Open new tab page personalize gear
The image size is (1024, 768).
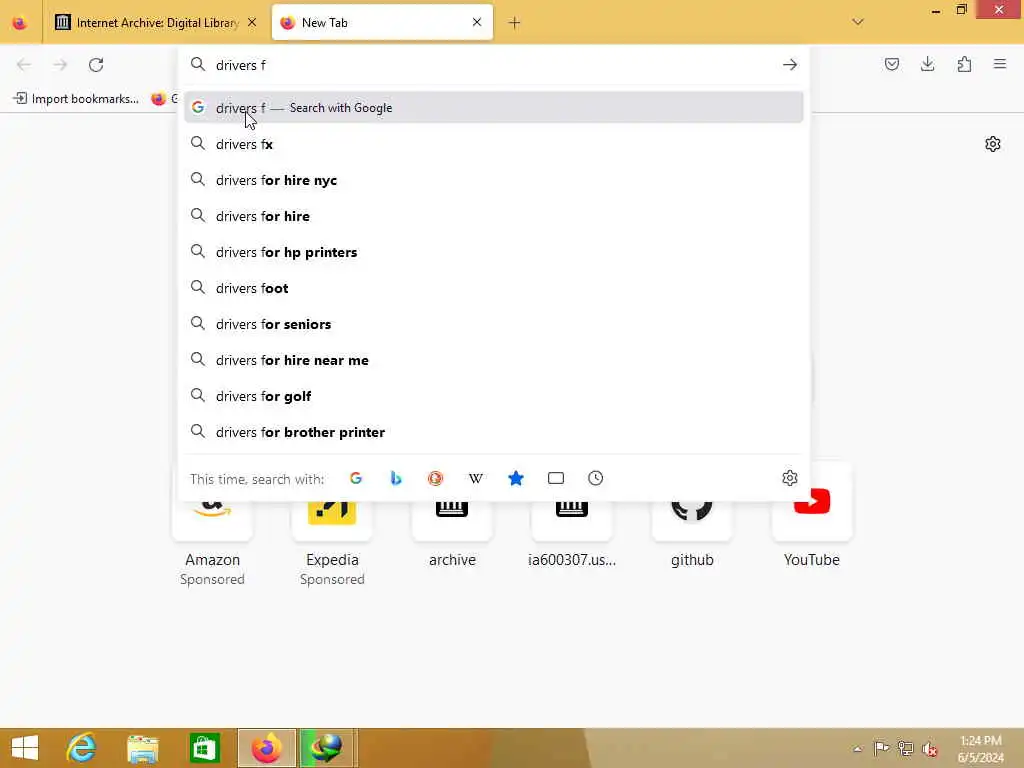click(x=993, y=144)
